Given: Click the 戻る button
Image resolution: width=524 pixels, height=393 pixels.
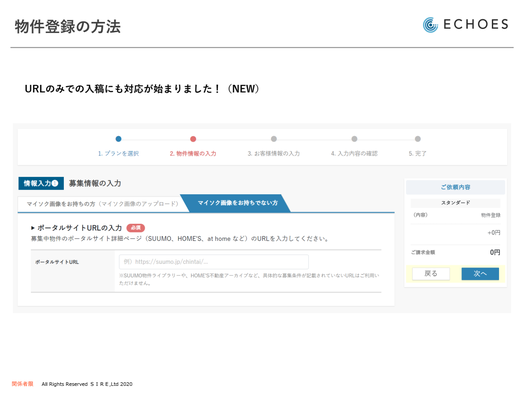Looking at the screenshot, I should (431, 274).
